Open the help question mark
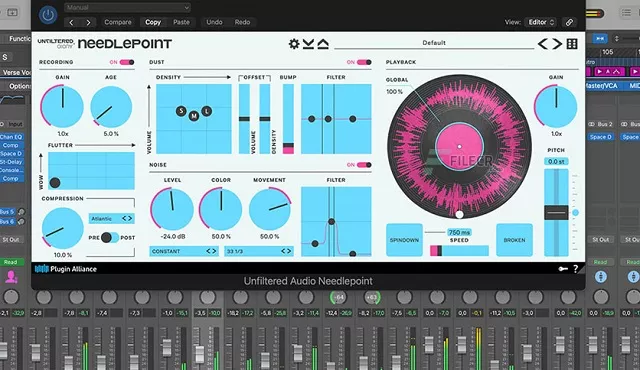The height and width of the screenshot is (370, 640). [x=576, y=269]
